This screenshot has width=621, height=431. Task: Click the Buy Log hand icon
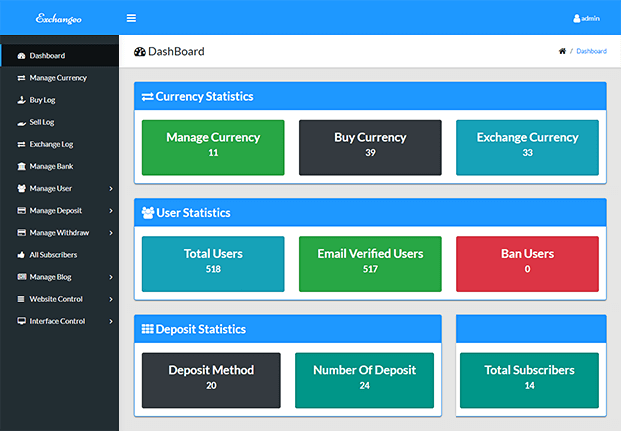[x=21, y=100]
